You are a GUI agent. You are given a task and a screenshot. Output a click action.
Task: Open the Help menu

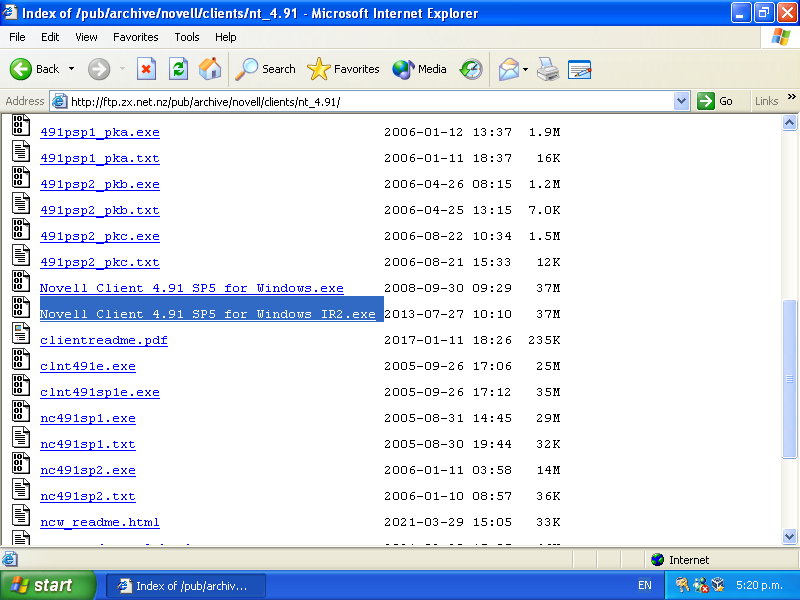point(226,37)
